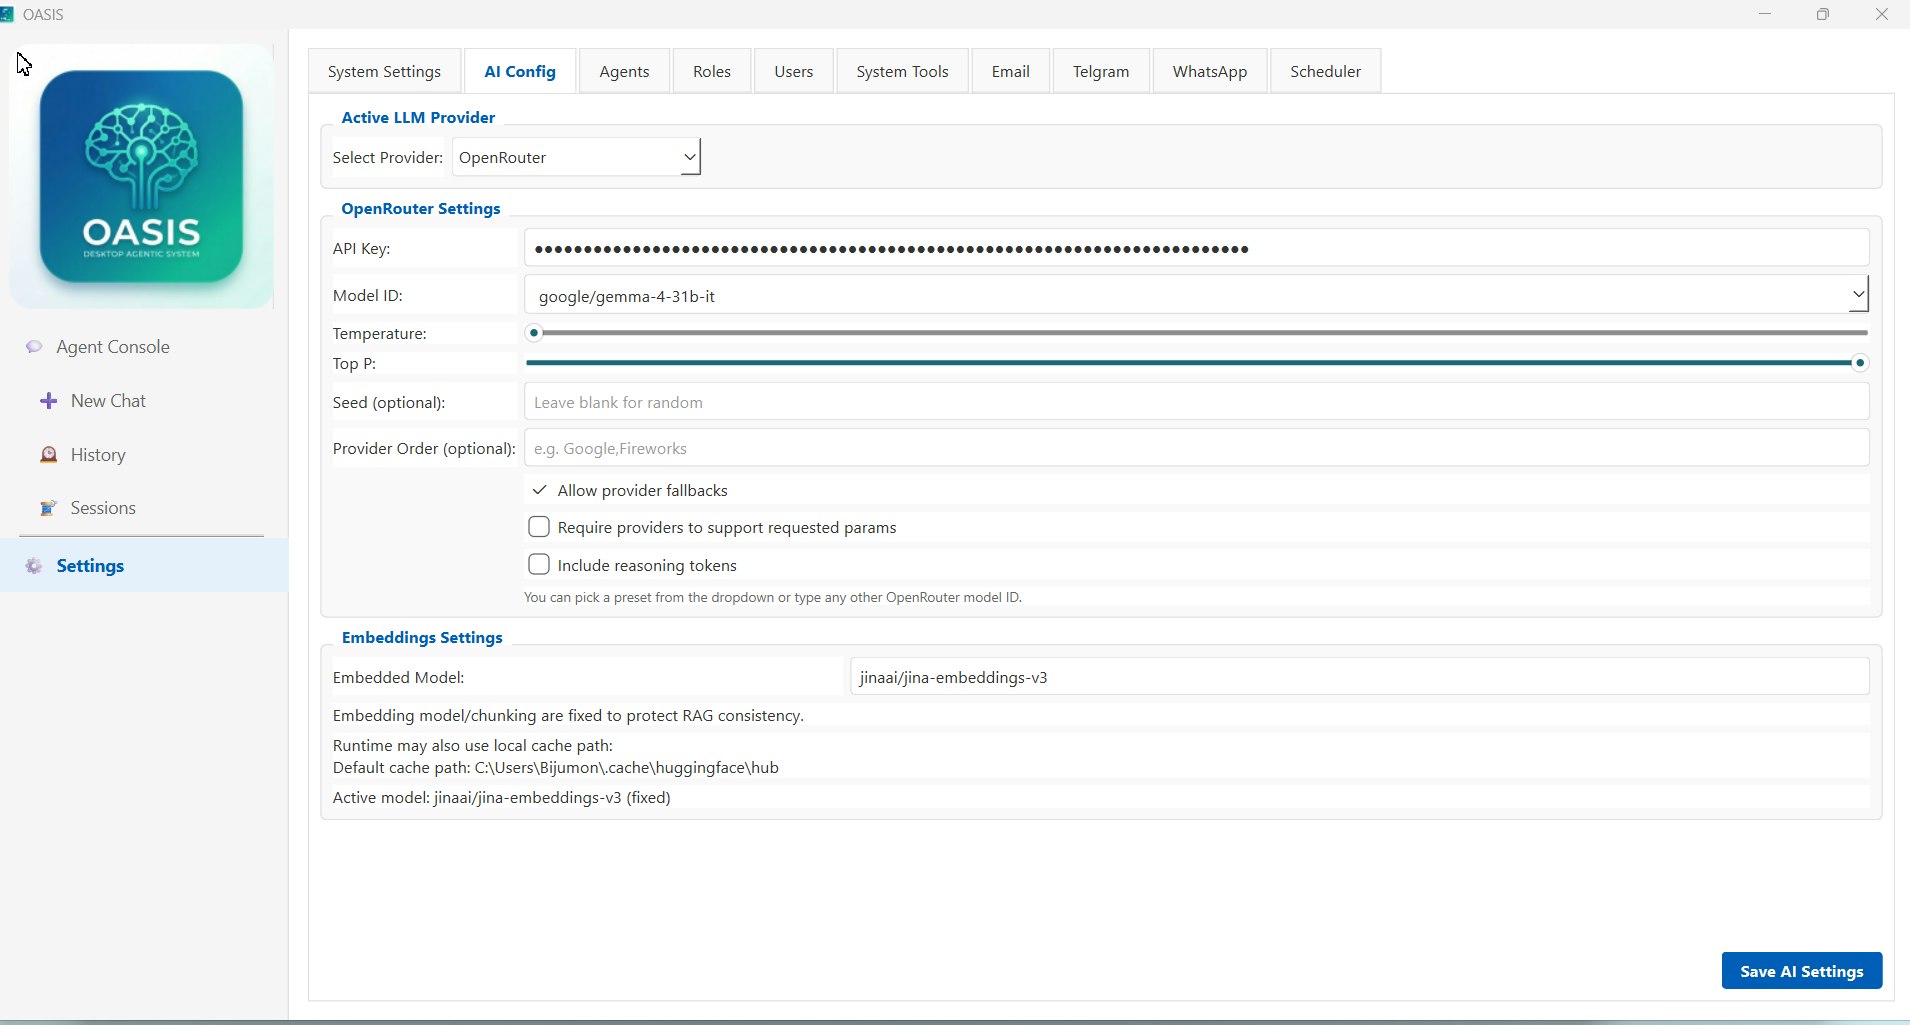
Task: Go to the Roles tab
Action: click(712, 71)
